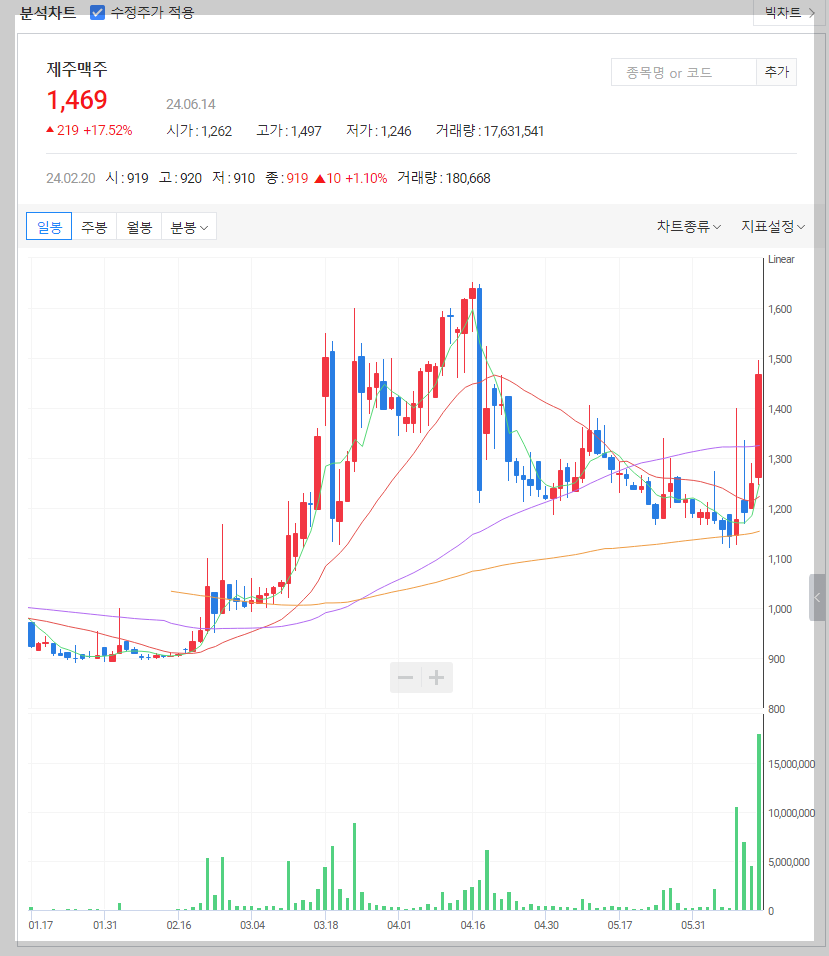
Task: Click the zoom in plus icon
Action: click(x=436, y=677)
